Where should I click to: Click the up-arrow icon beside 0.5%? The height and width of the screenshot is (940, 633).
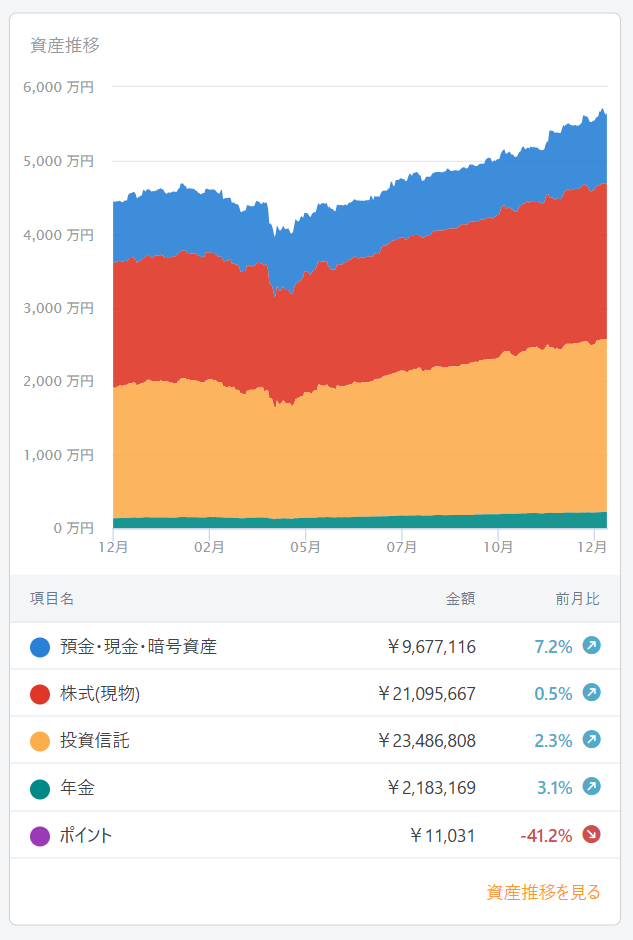tap(591, 693)
